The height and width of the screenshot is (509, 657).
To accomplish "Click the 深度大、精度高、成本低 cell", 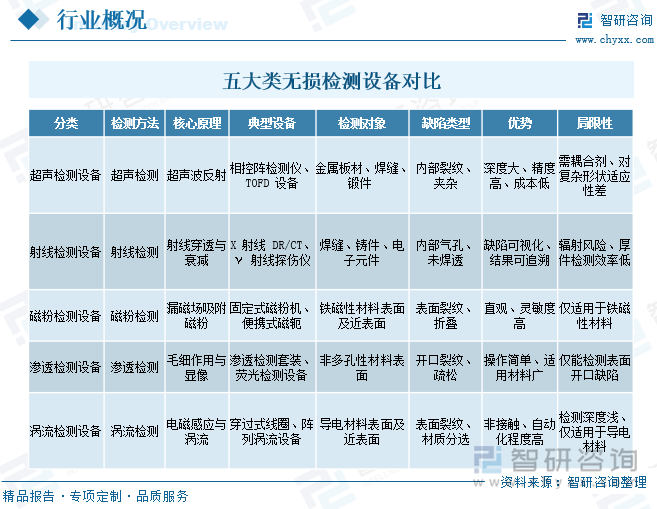I will 520,176.
